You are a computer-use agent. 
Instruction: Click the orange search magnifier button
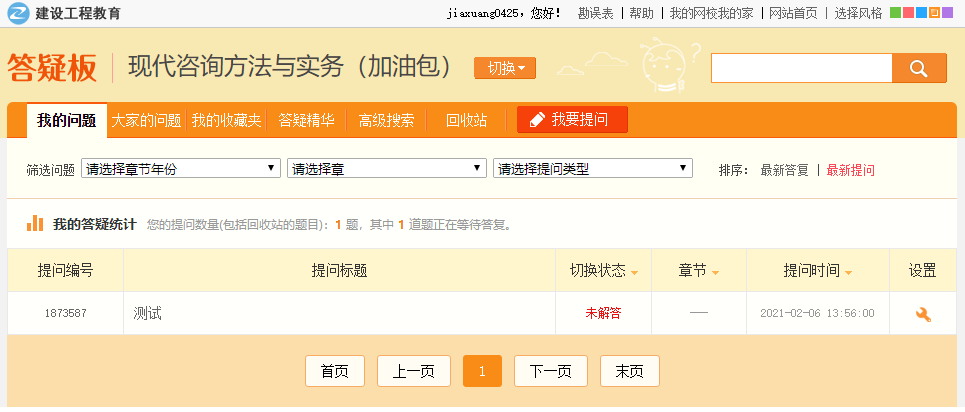pyautogui.click(x=919, y=68)
